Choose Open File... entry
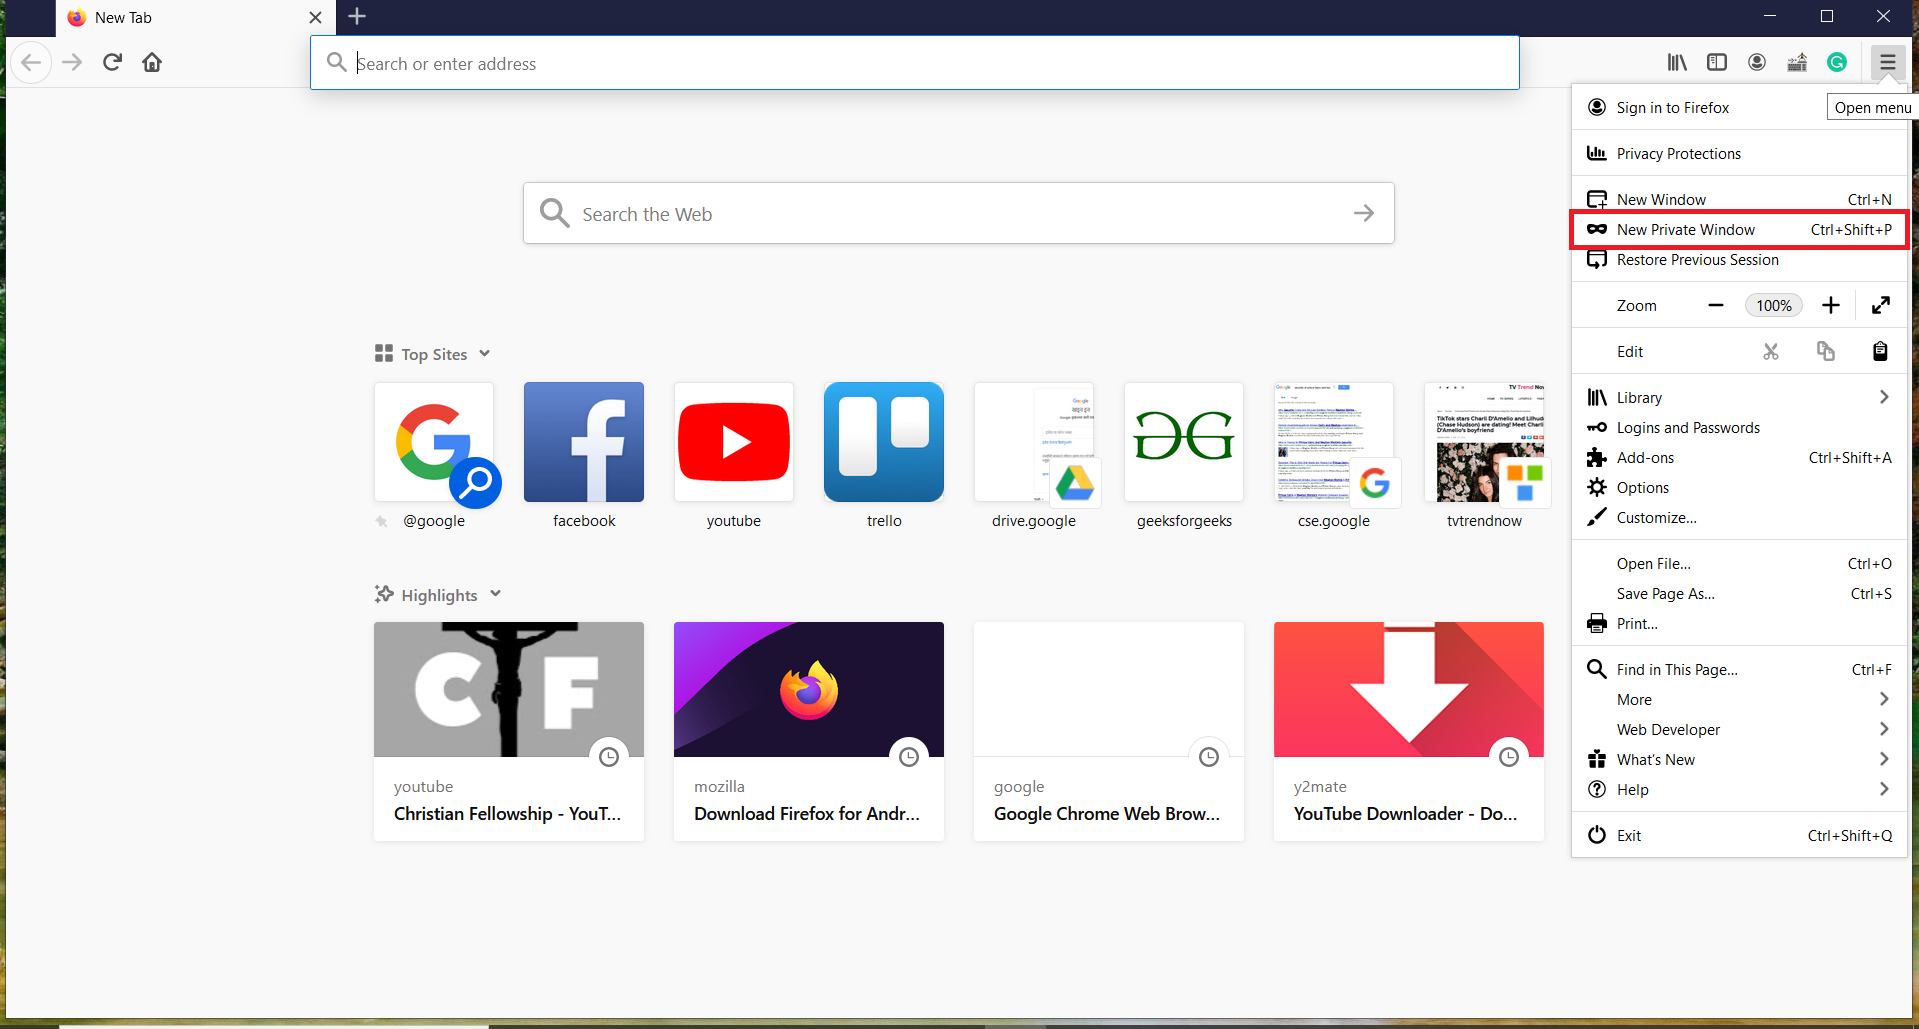 (1739, 563)
